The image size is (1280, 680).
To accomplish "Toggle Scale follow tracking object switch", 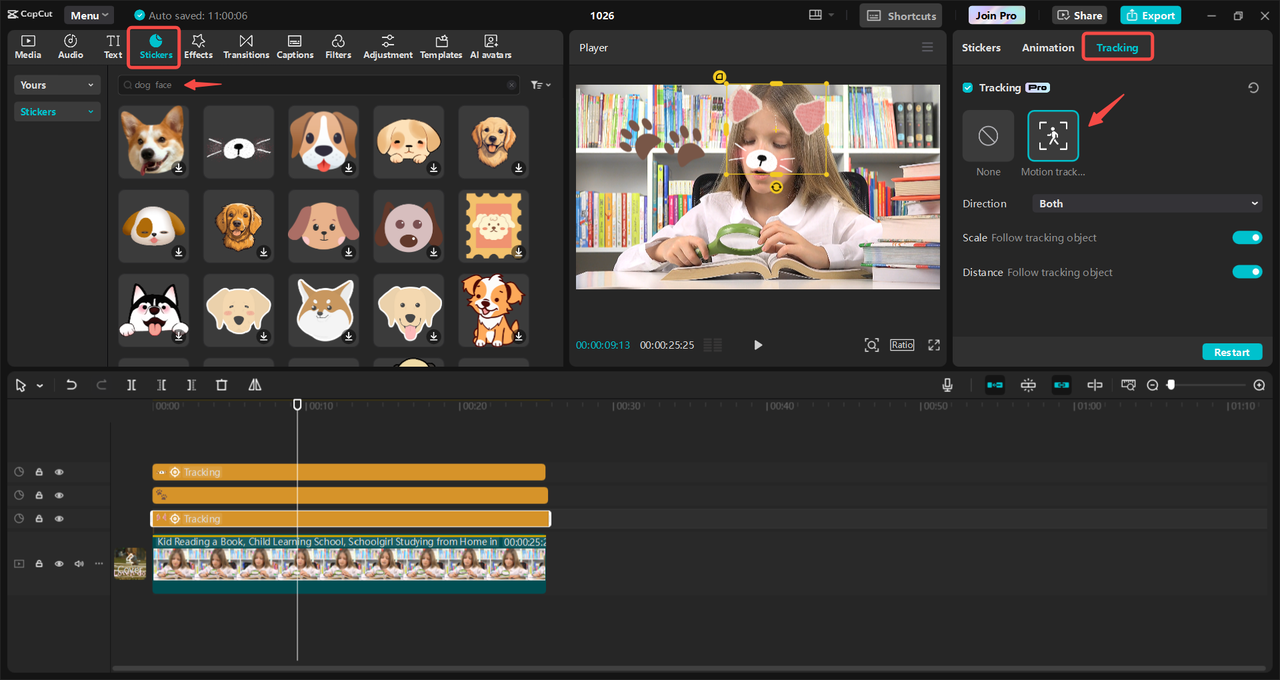I will (x=1247, y=238).
